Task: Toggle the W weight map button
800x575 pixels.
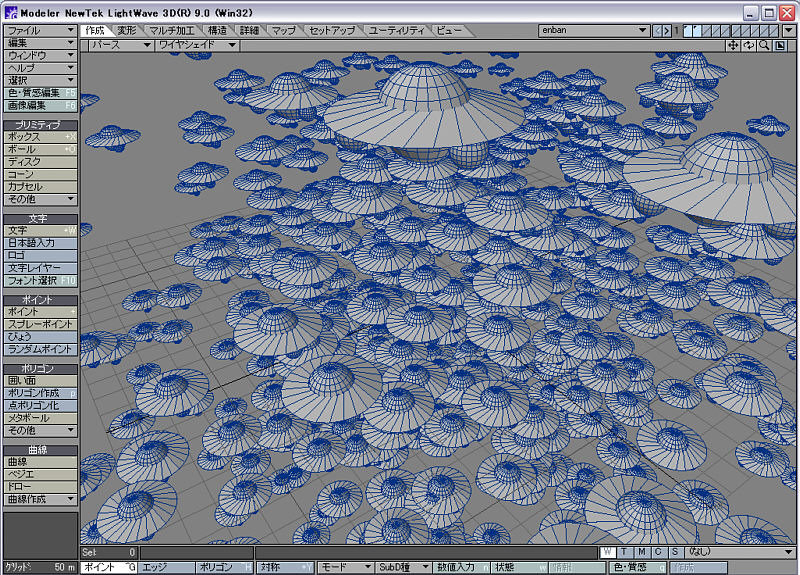Action: point(608,552)
